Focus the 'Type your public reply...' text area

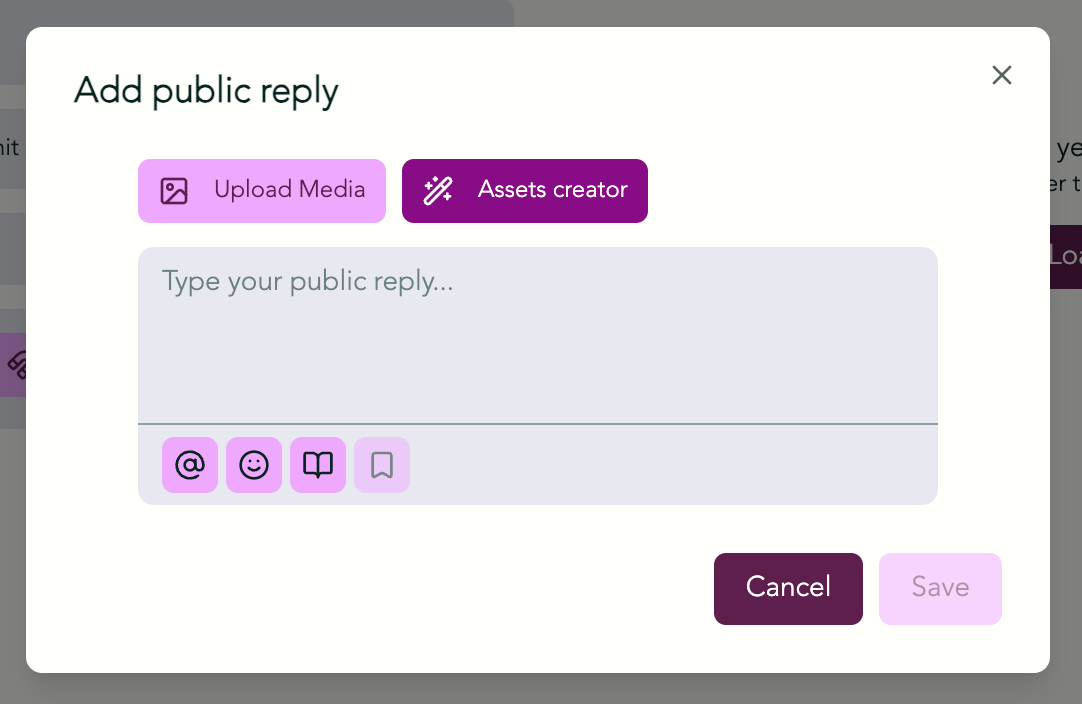538,335
